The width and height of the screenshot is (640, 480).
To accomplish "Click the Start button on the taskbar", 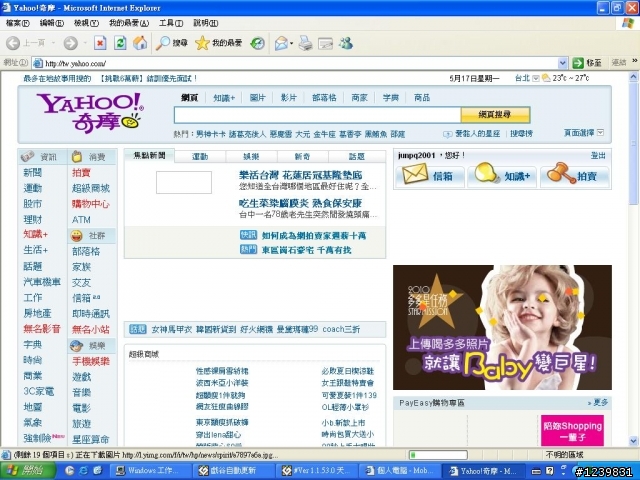I will tap(28, 471).
